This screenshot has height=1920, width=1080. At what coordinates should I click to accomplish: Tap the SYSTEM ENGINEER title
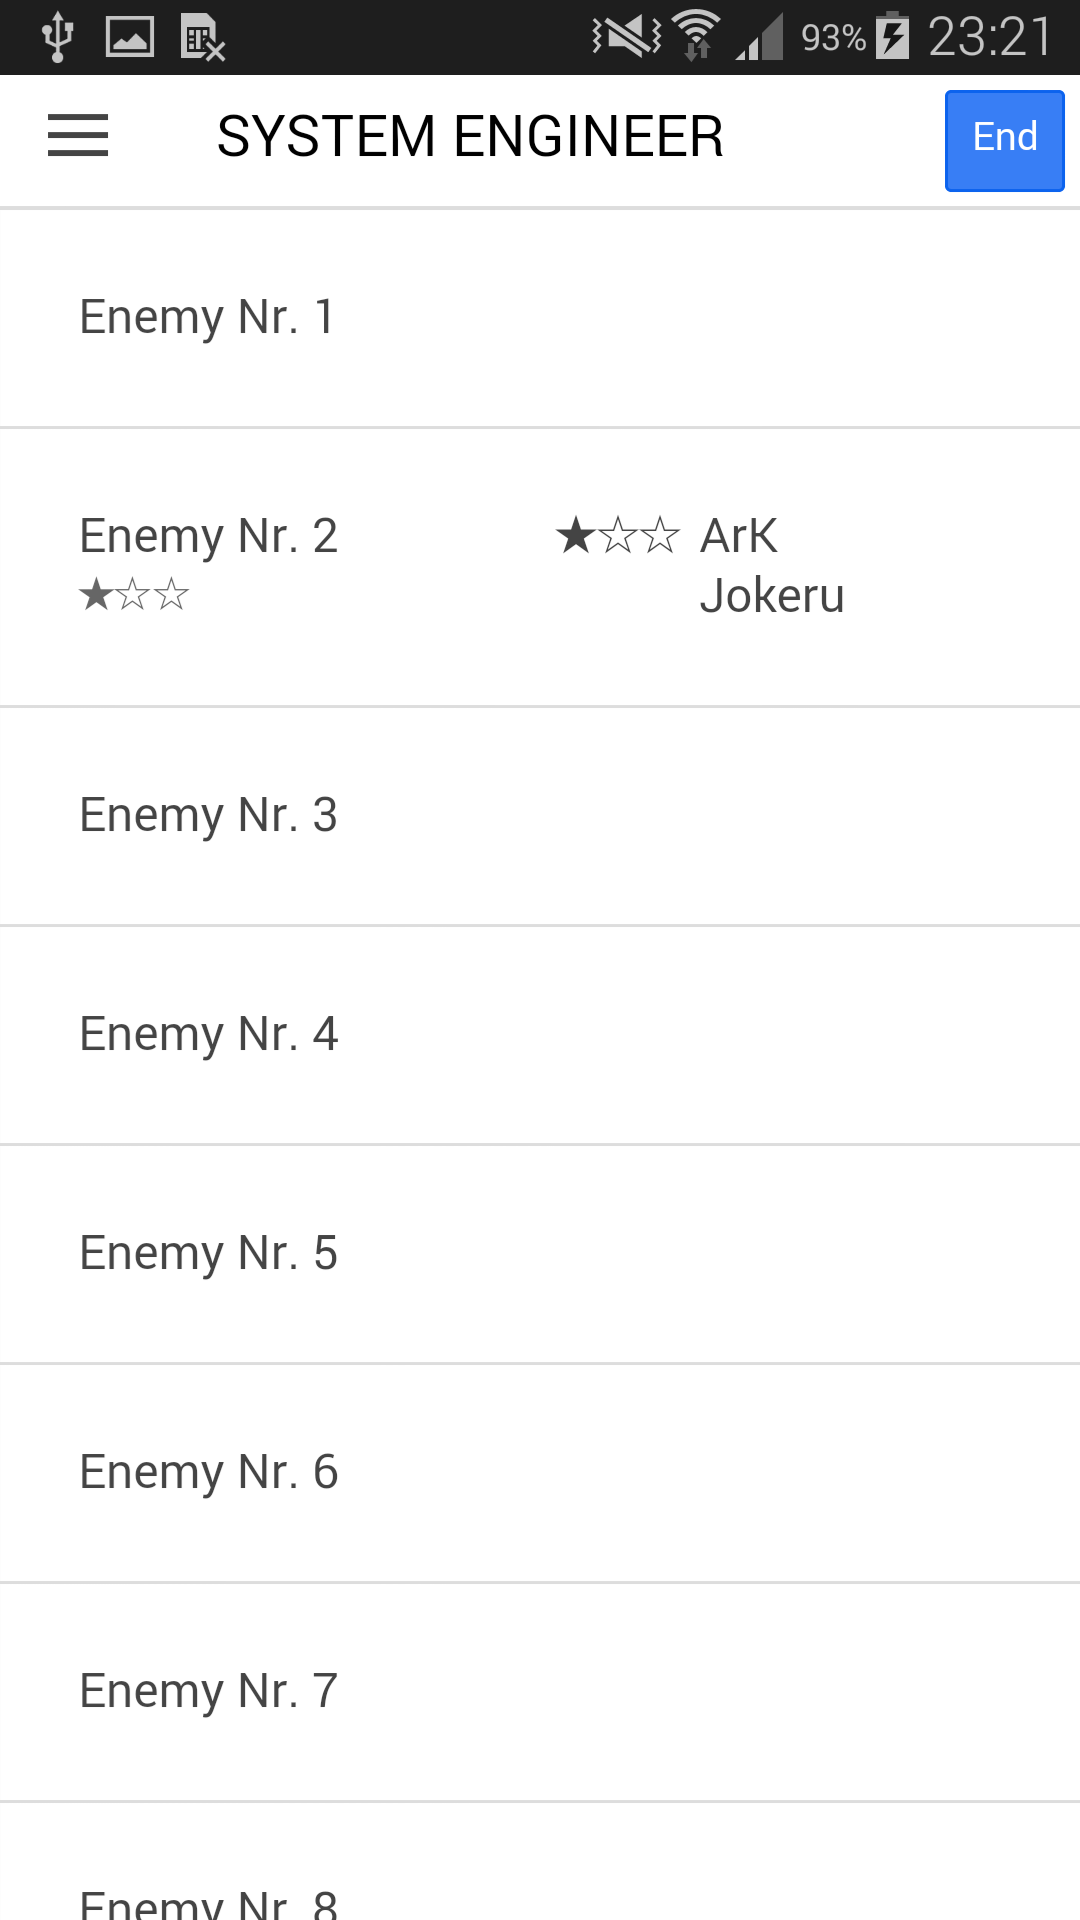pyautogui.click(x=470, y=137)
